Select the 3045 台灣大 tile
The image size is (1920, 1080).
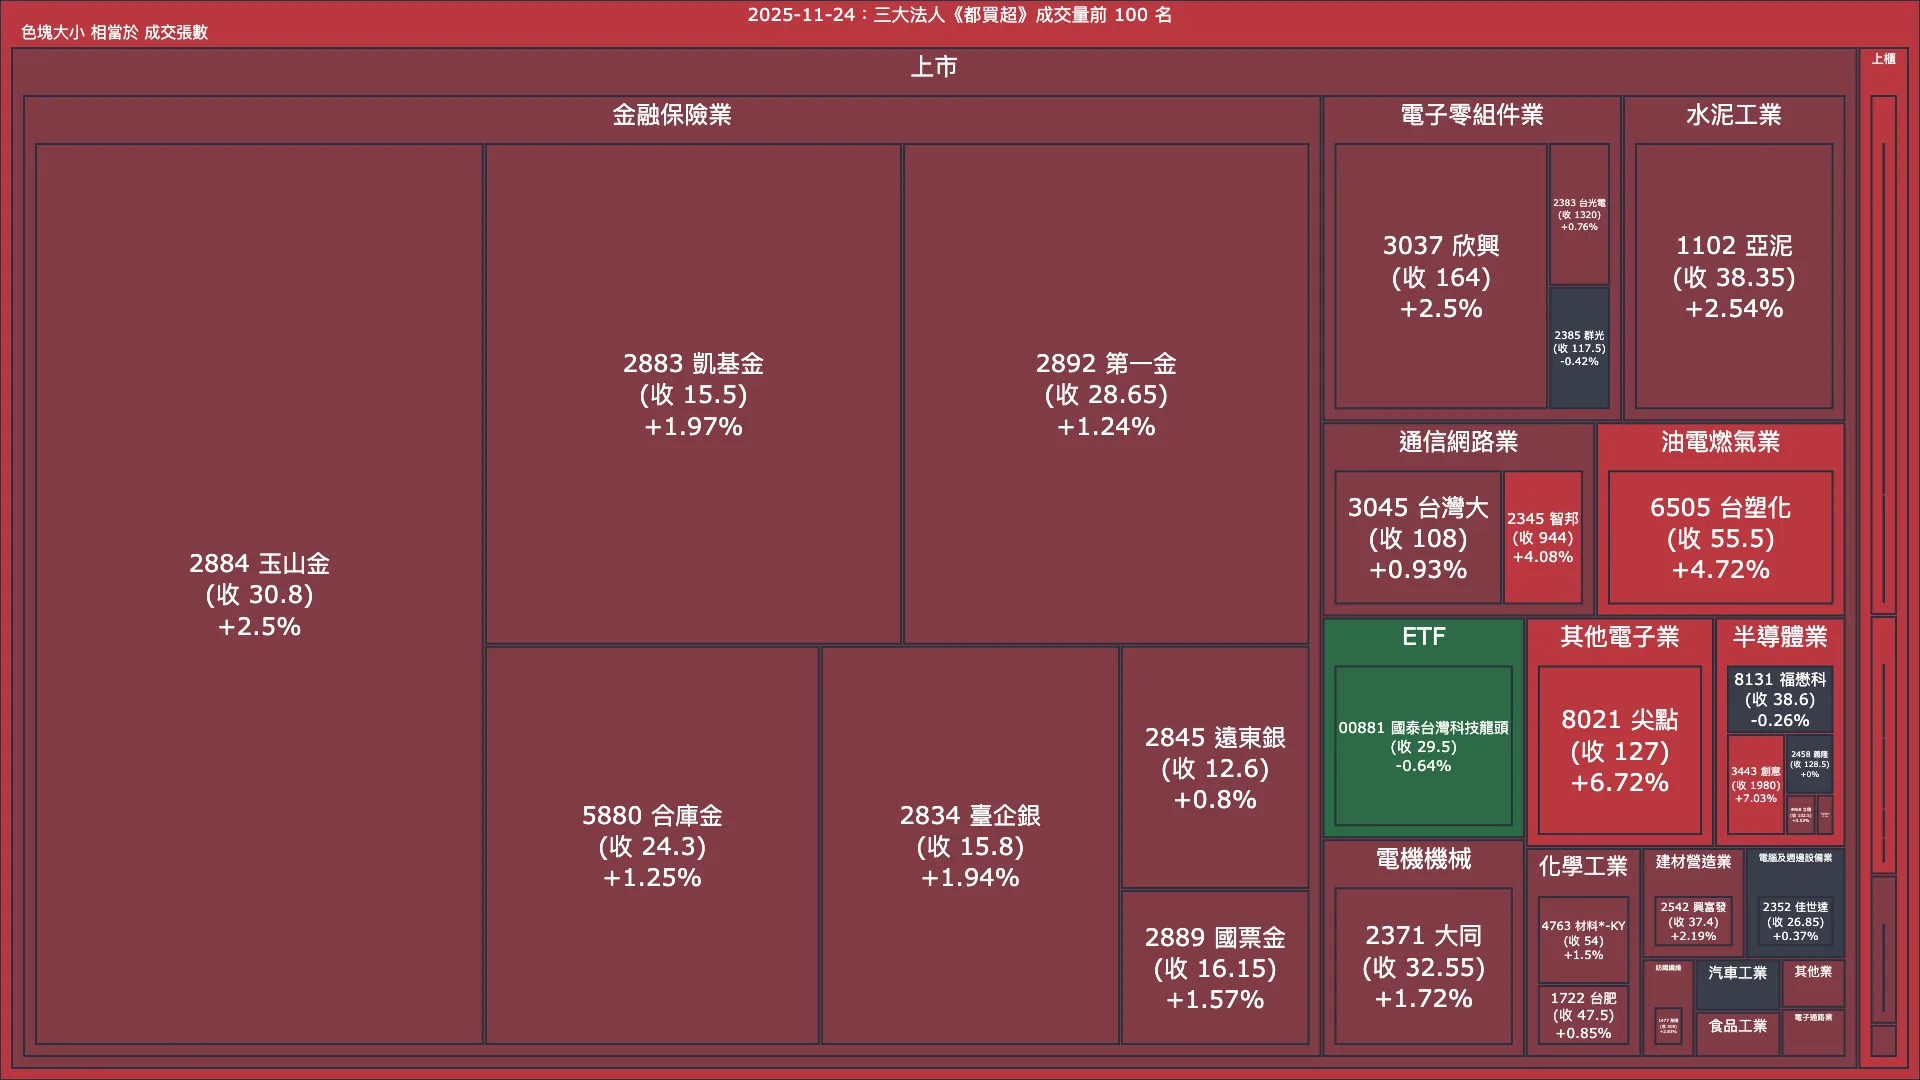pos(1417,538)
